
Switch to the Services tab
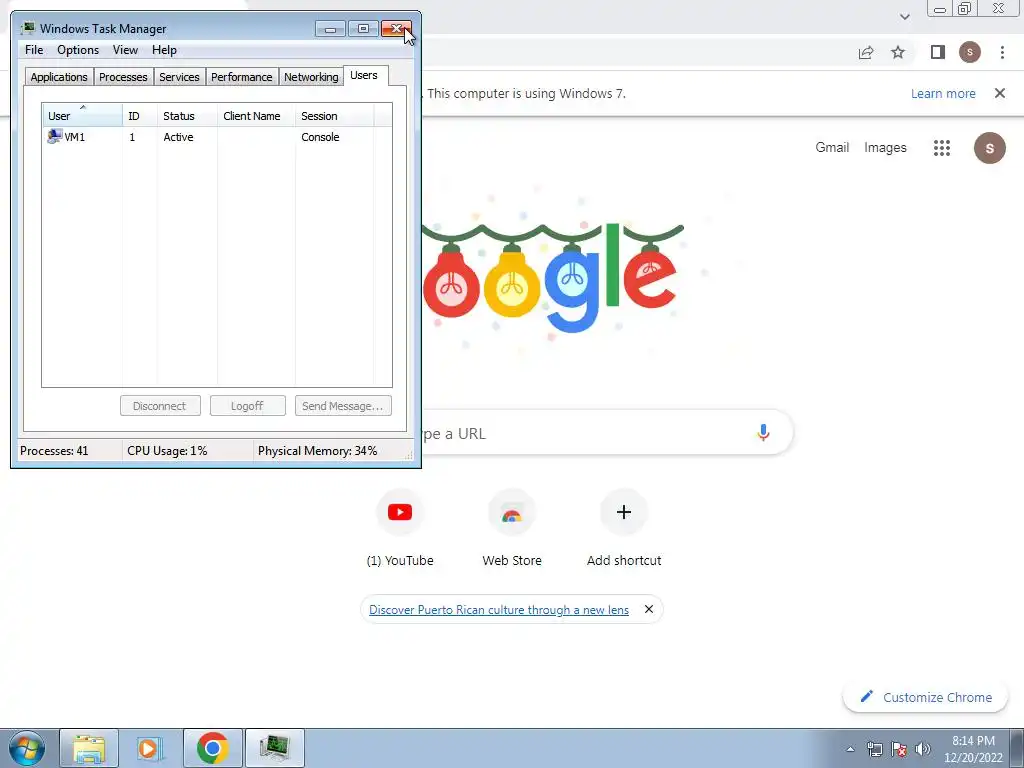pos(179,77)
